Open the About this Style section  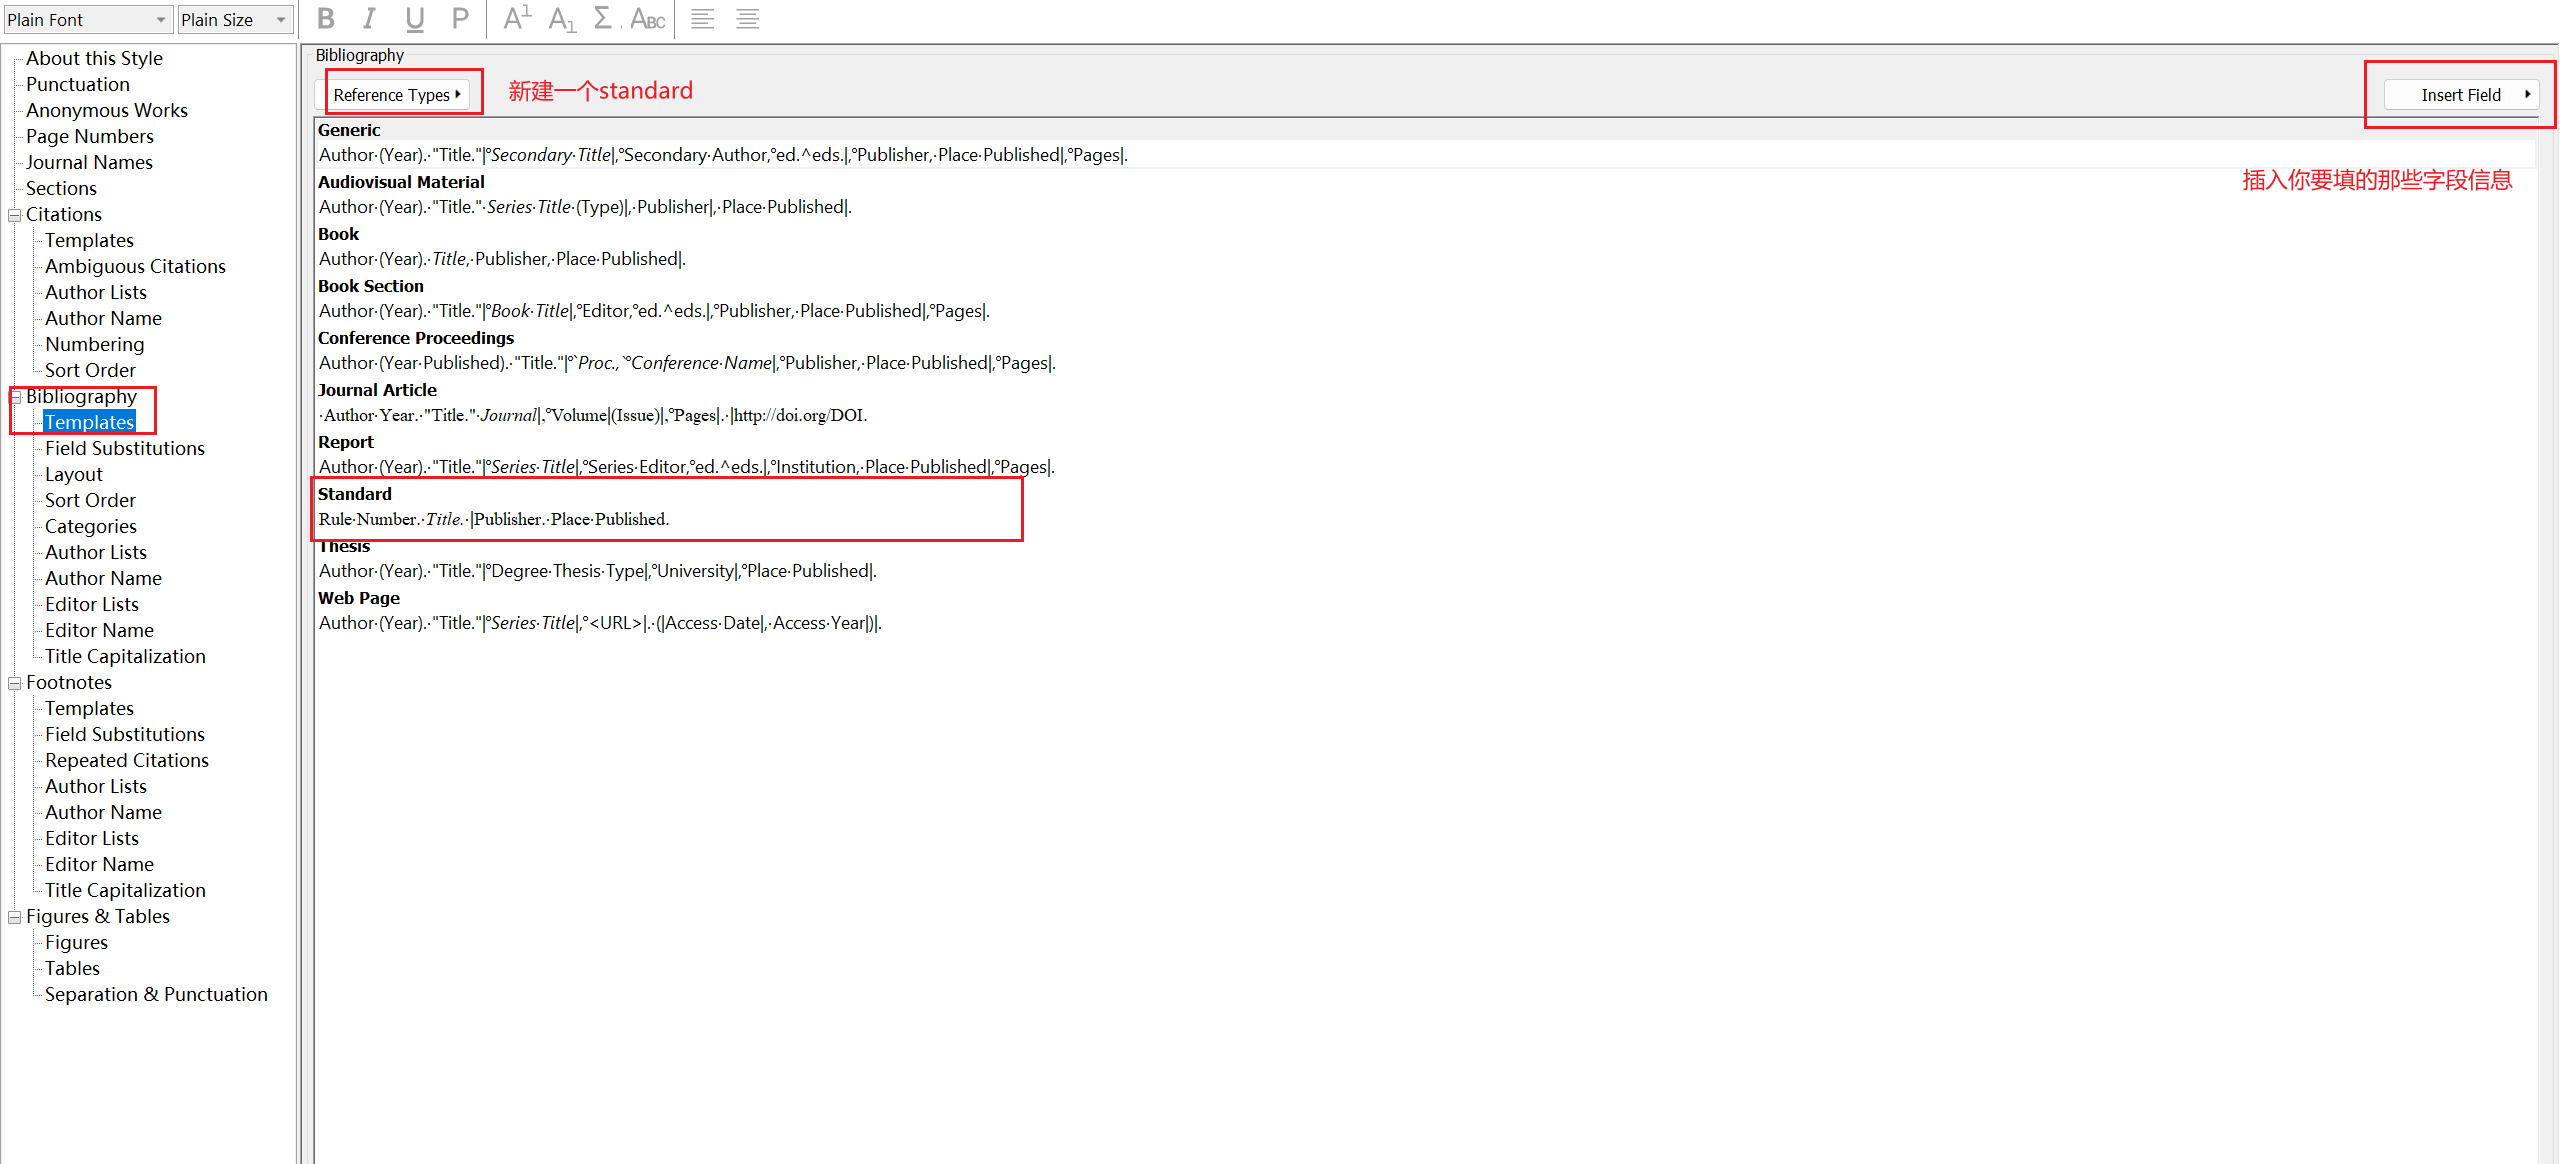(x=94, y=58)
